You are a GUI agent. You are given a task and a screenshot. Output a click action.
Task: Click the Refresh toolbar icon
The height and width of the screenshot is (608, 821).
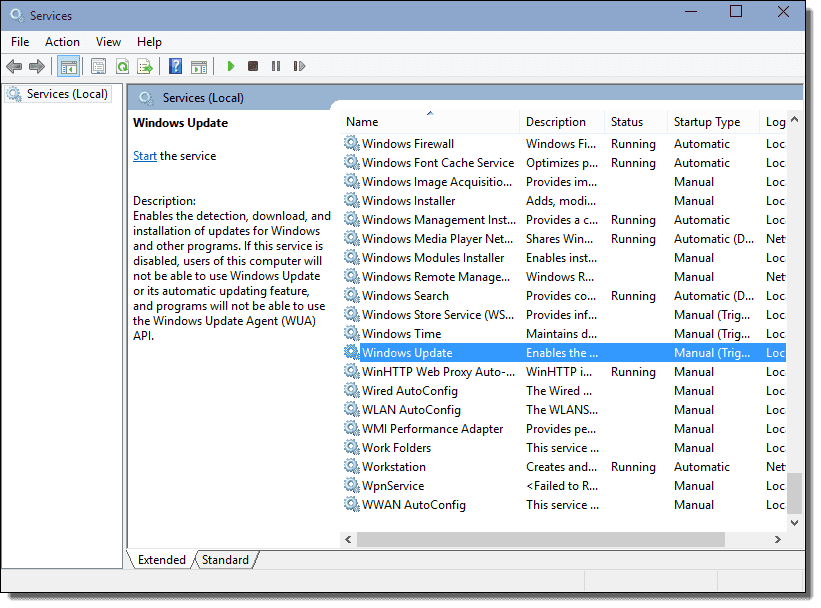point(122,67)
